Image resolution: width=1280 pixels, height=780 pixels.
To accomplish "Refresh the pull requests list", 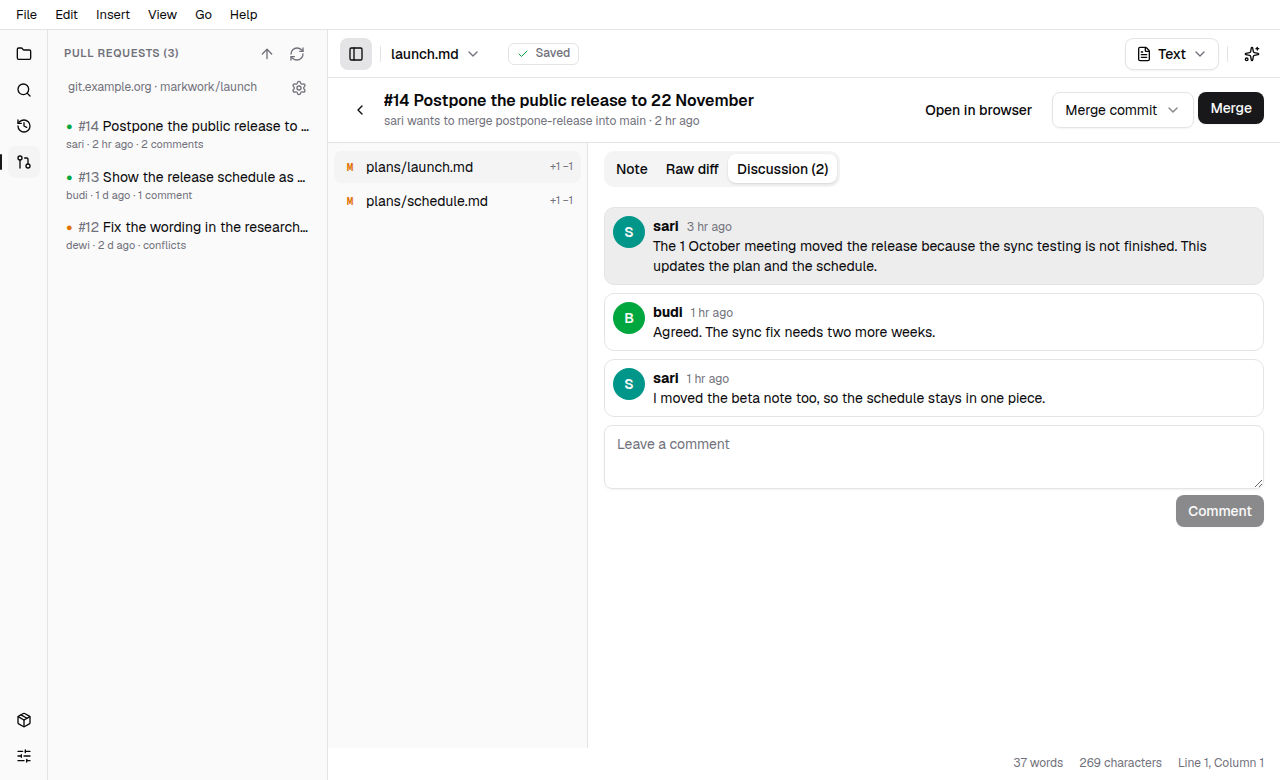I will [x=297, y=54].
